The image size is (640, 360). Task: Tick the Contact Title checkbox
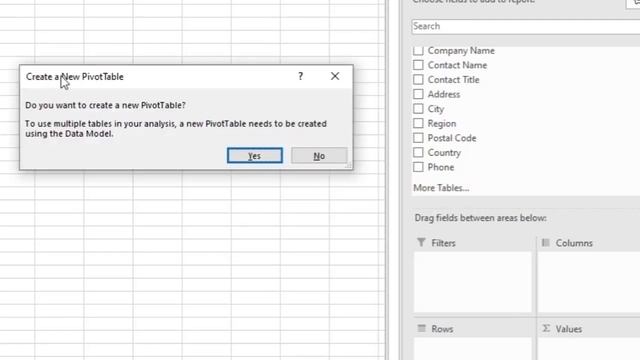point(418,80)
